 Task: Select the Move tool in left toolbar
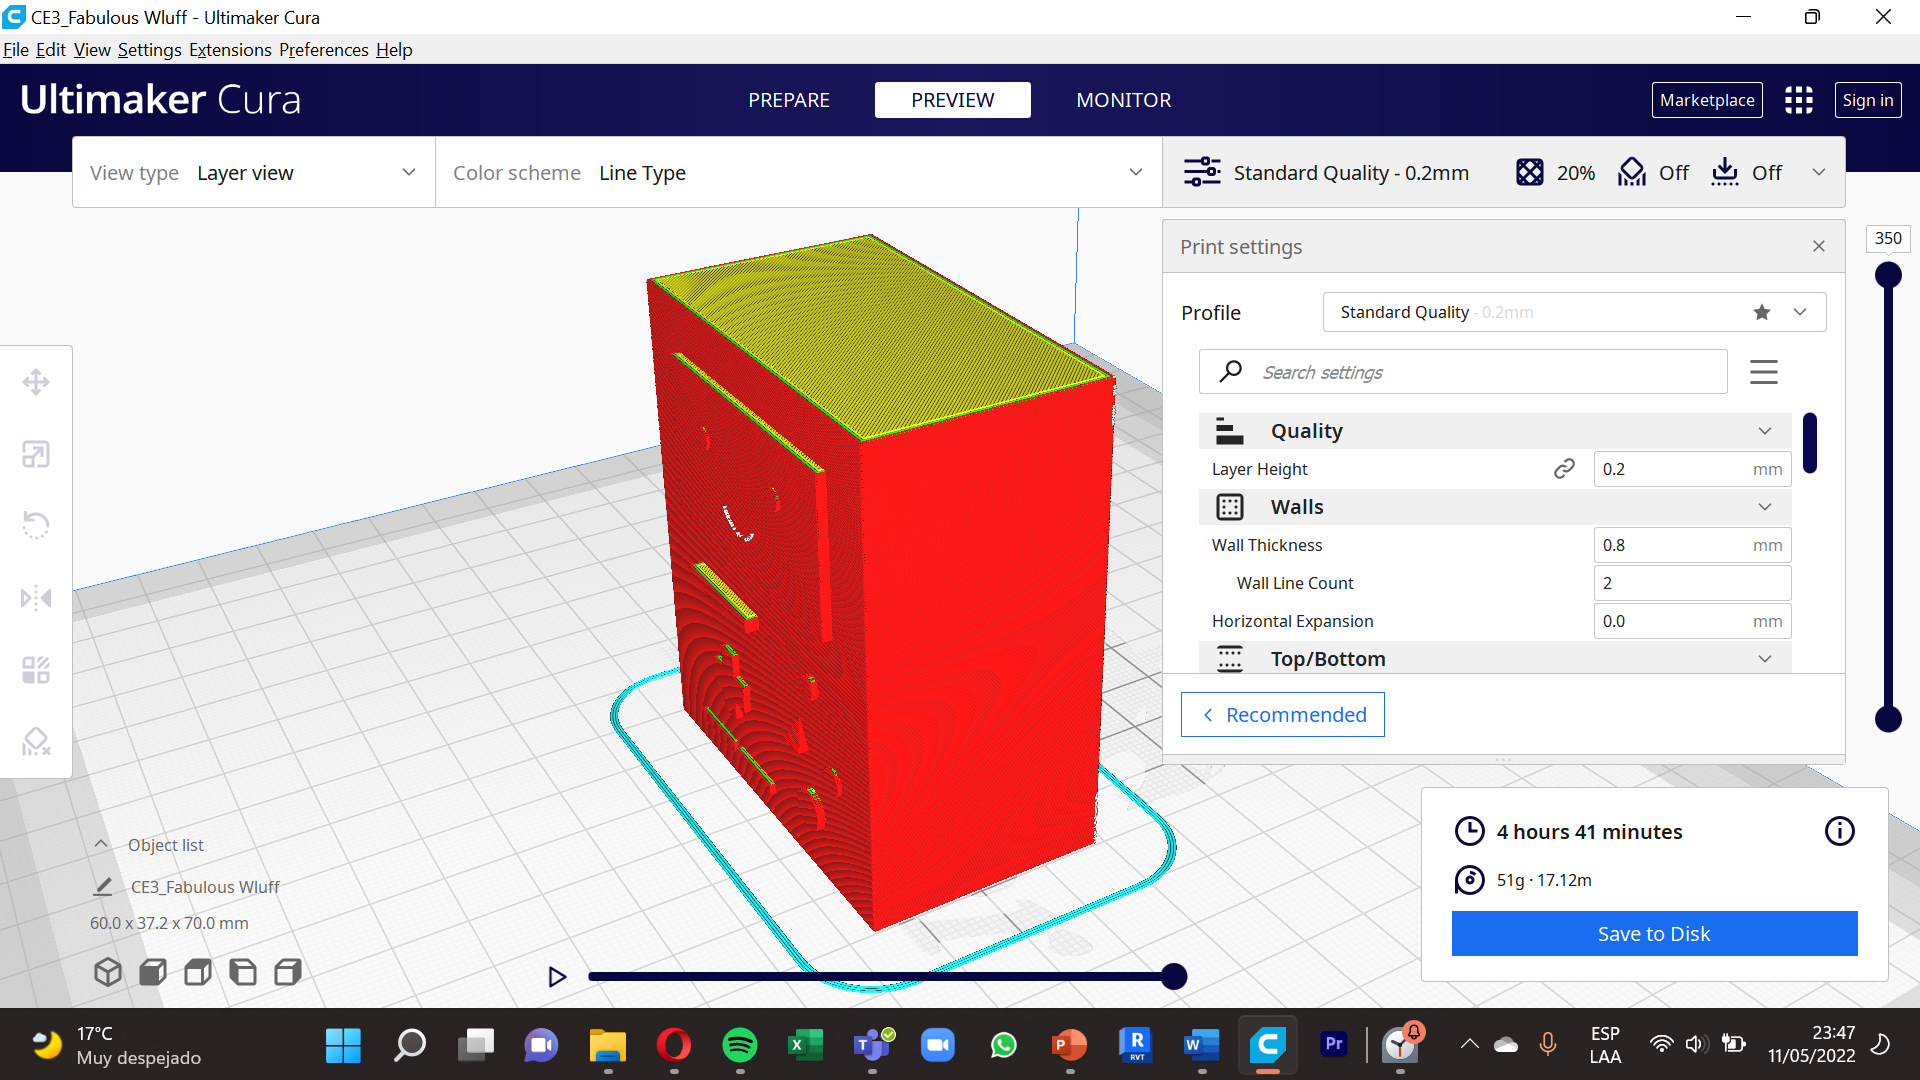[36, 382]
